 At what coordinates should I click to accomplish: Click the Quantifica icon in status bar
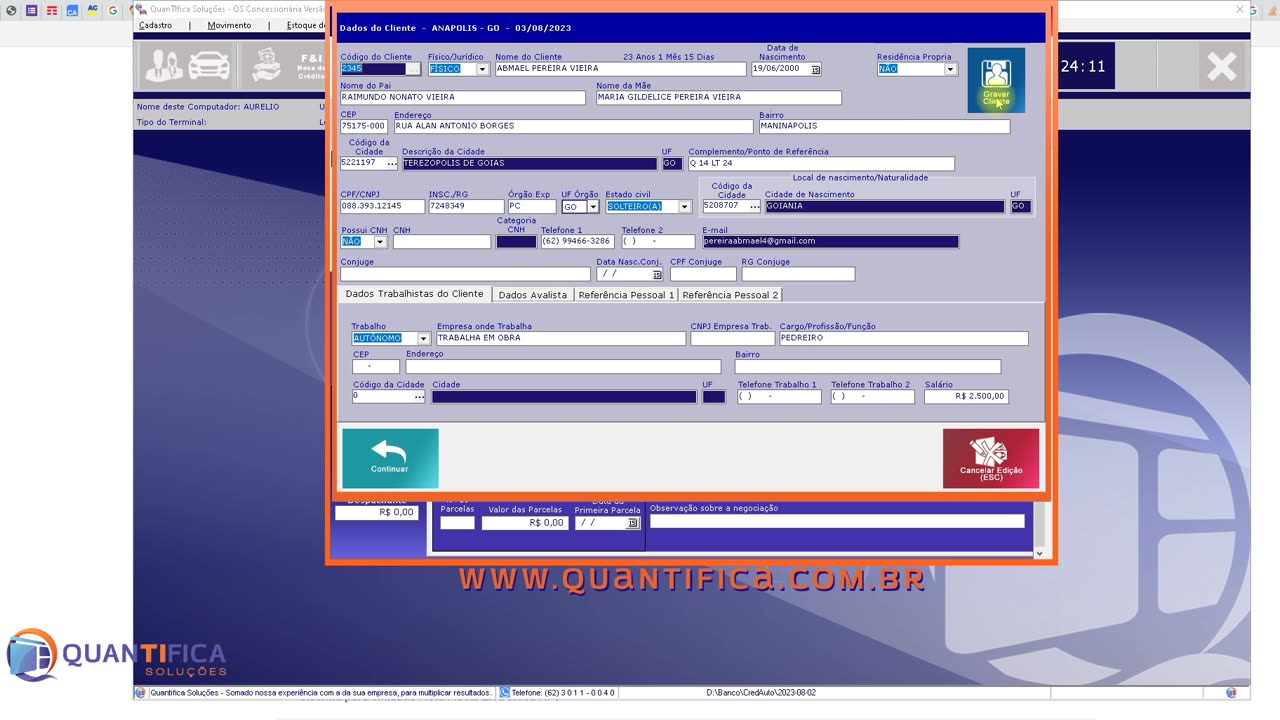pos(141,692)
